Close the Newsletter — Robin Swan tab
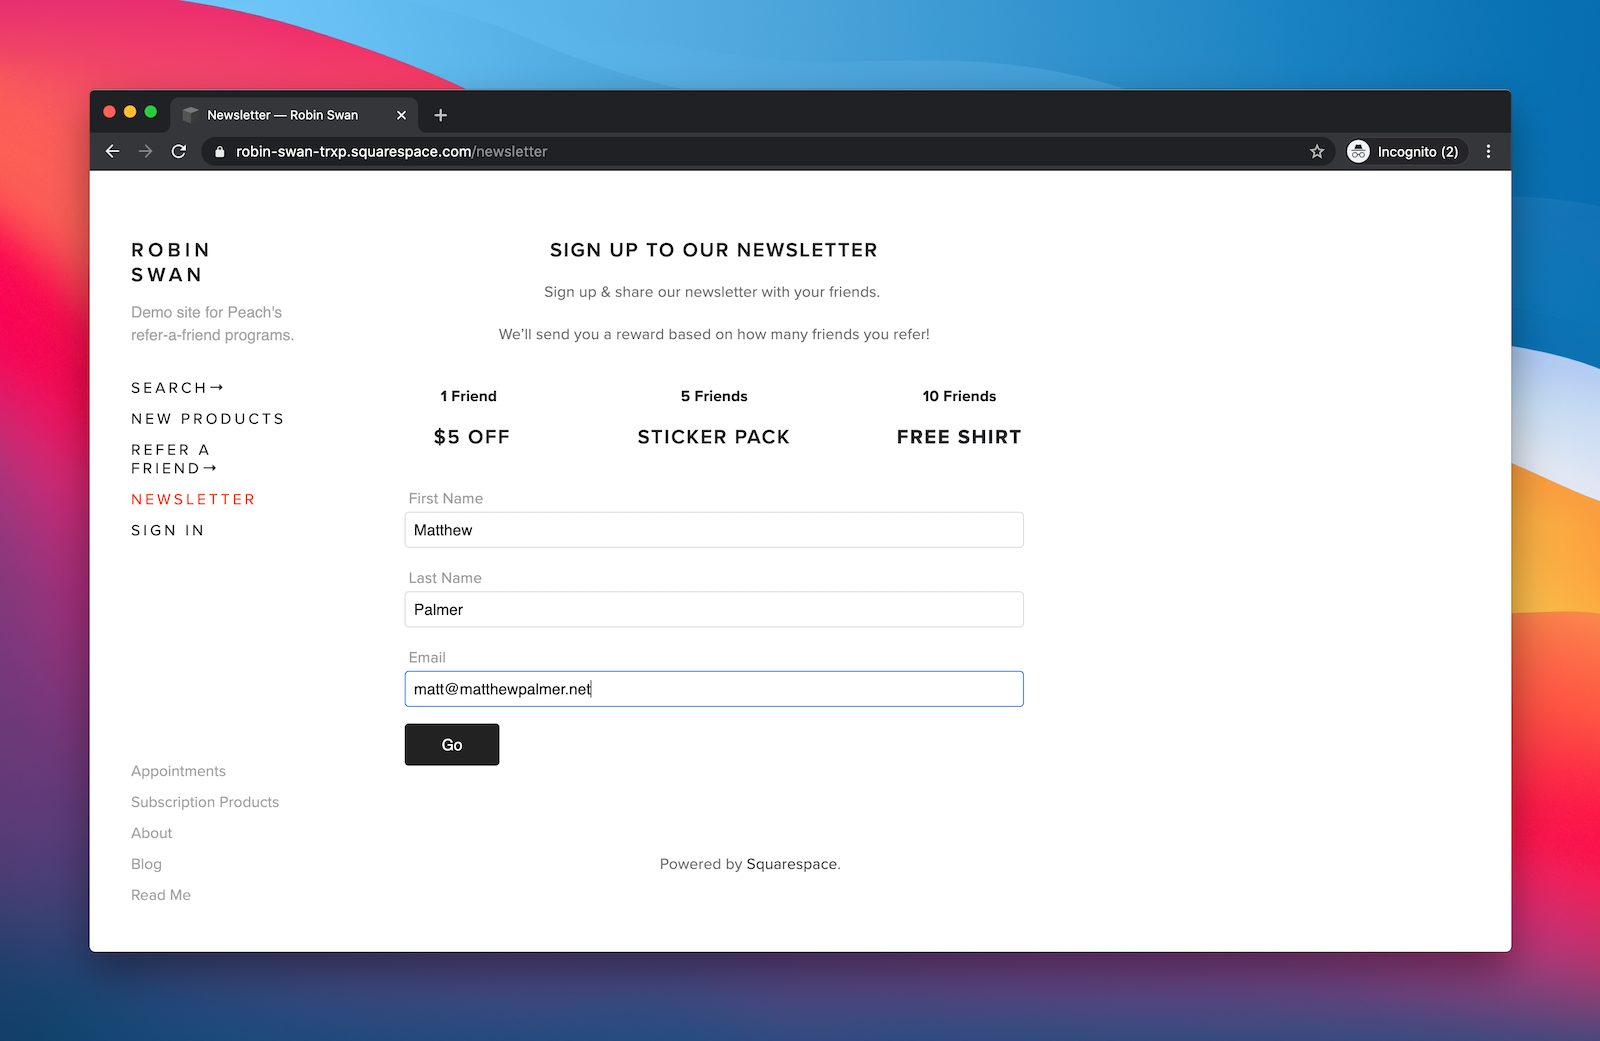Screen dimensions: 1600x1041 coord(401,115)
